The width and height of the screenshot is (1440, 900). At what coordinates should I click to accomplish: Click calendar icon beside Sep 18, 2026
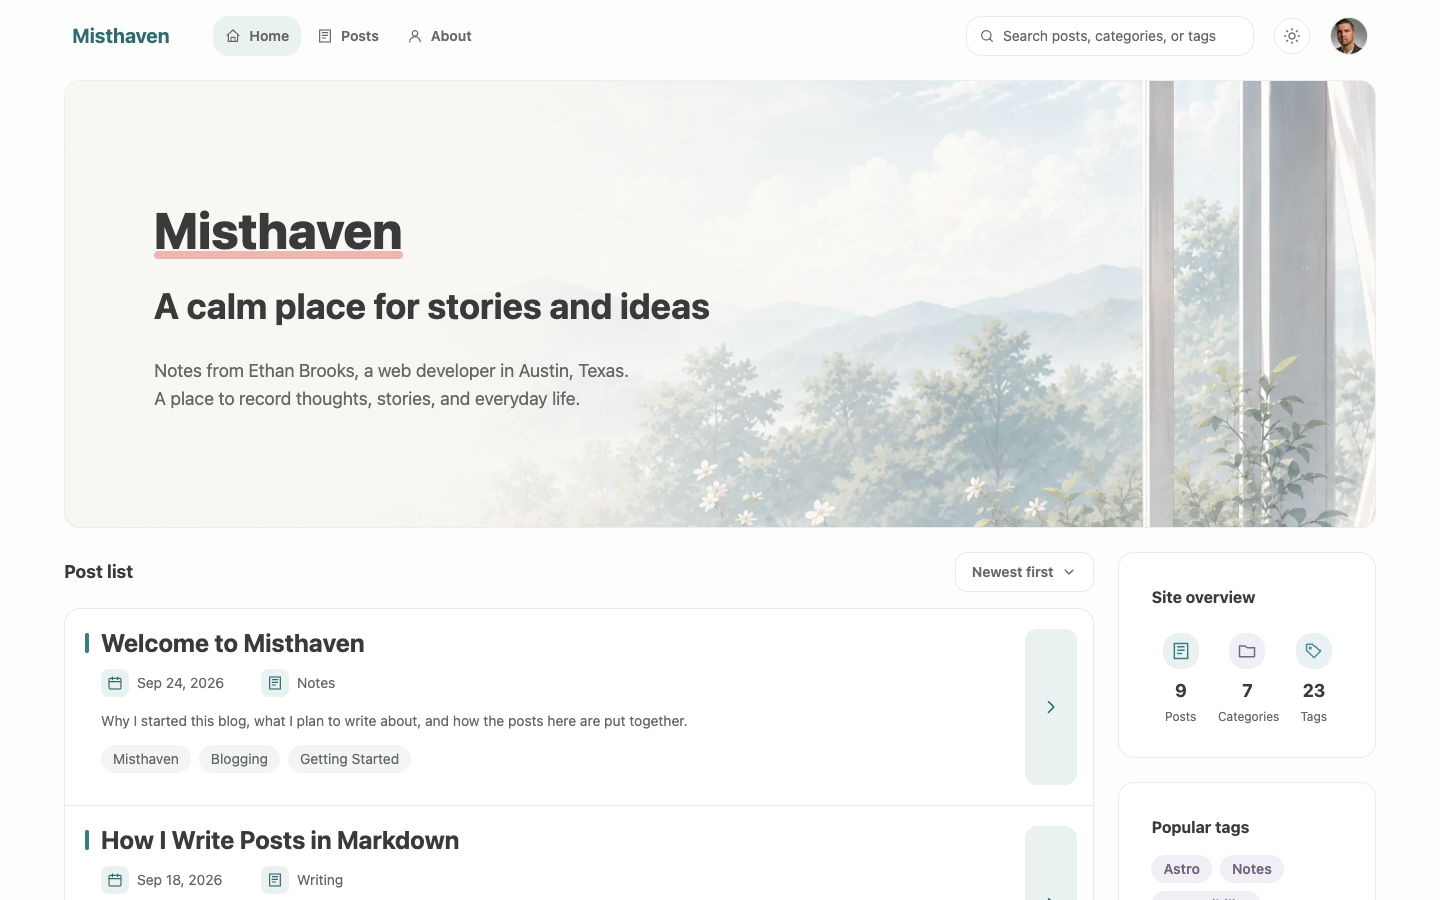(115, 880)
